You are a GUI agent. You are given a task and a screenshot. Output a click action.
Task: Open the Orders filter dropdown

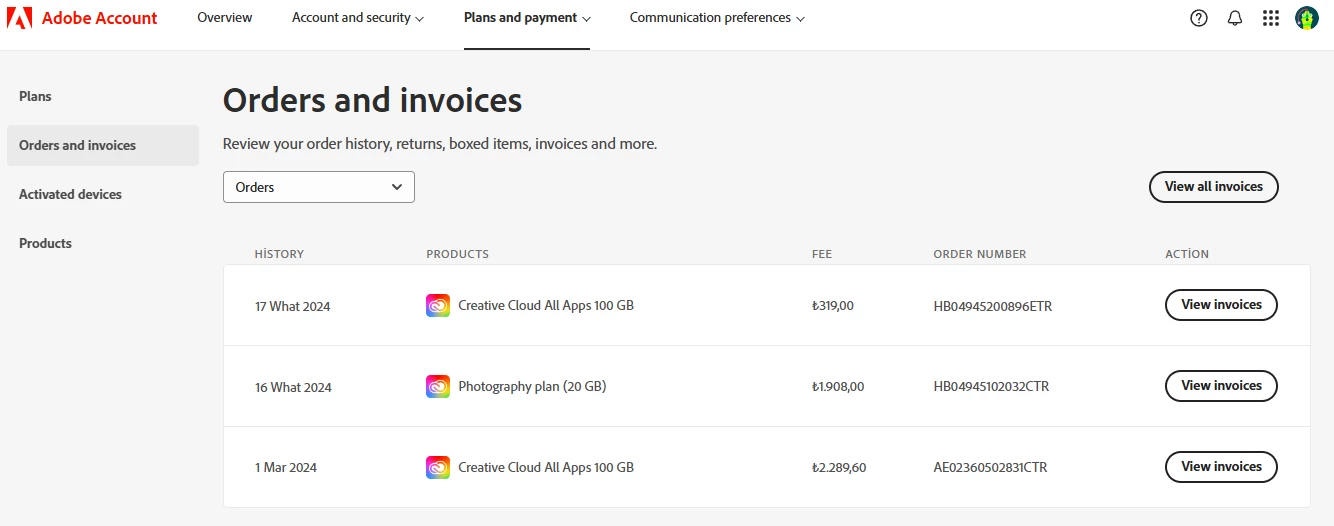click(x=318, y=187)
